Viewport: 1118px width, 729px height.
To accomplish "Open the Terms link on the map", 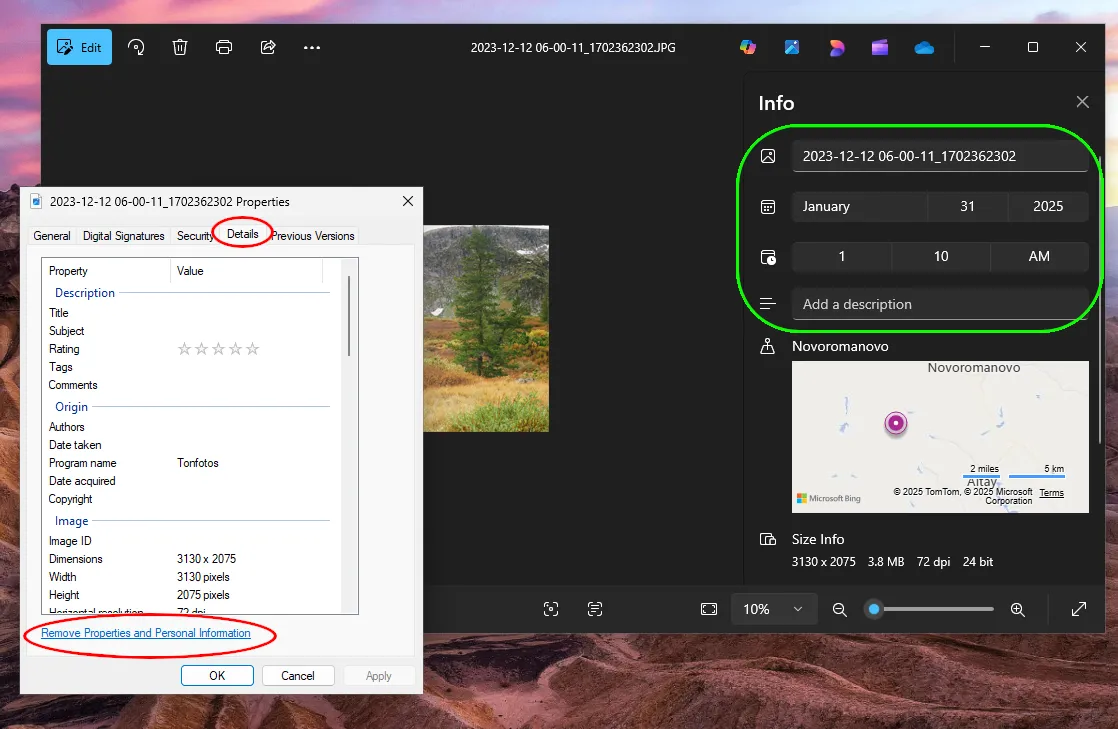I will [x=1051, y=493].
